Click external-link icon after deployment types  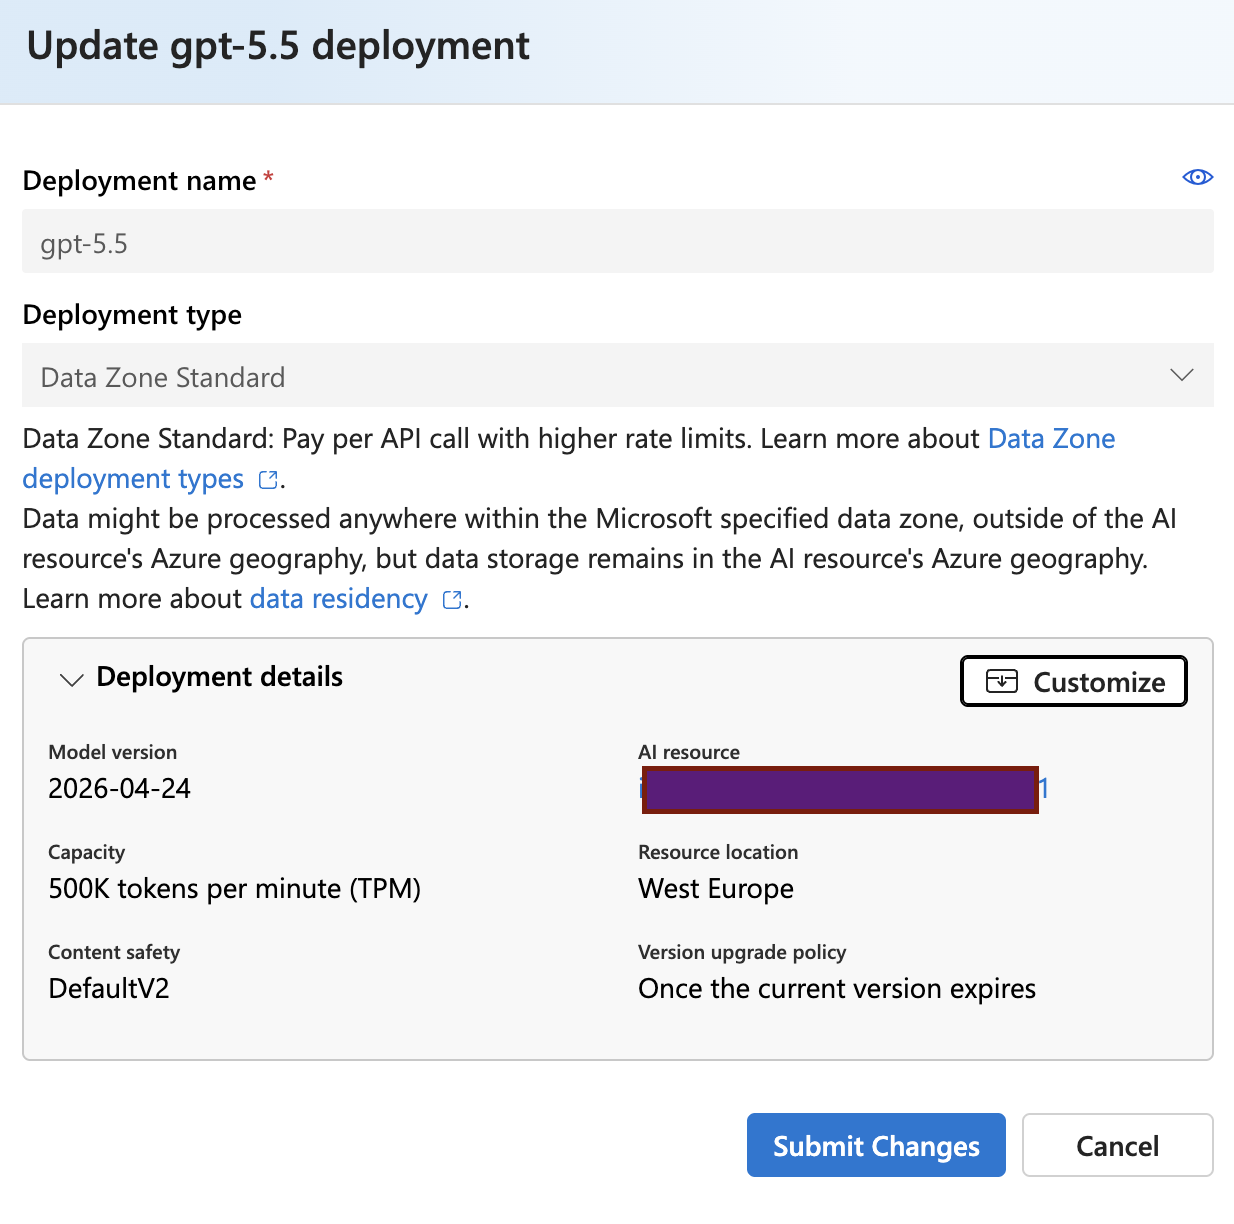pyautogui.click(x=267, y=480)
